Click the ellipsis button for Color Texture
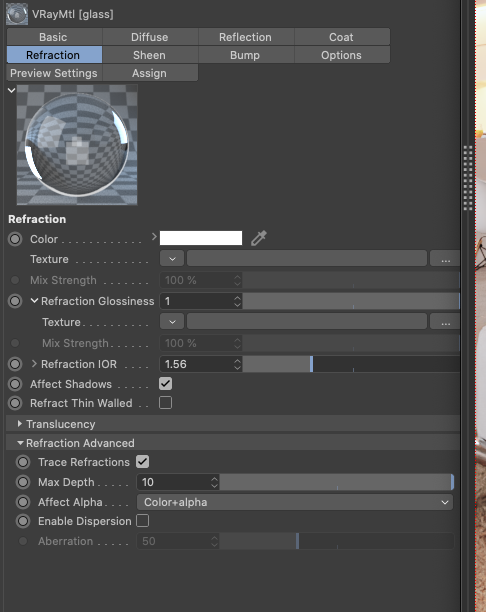Viewport: 486px width, 612px height. 445,259
